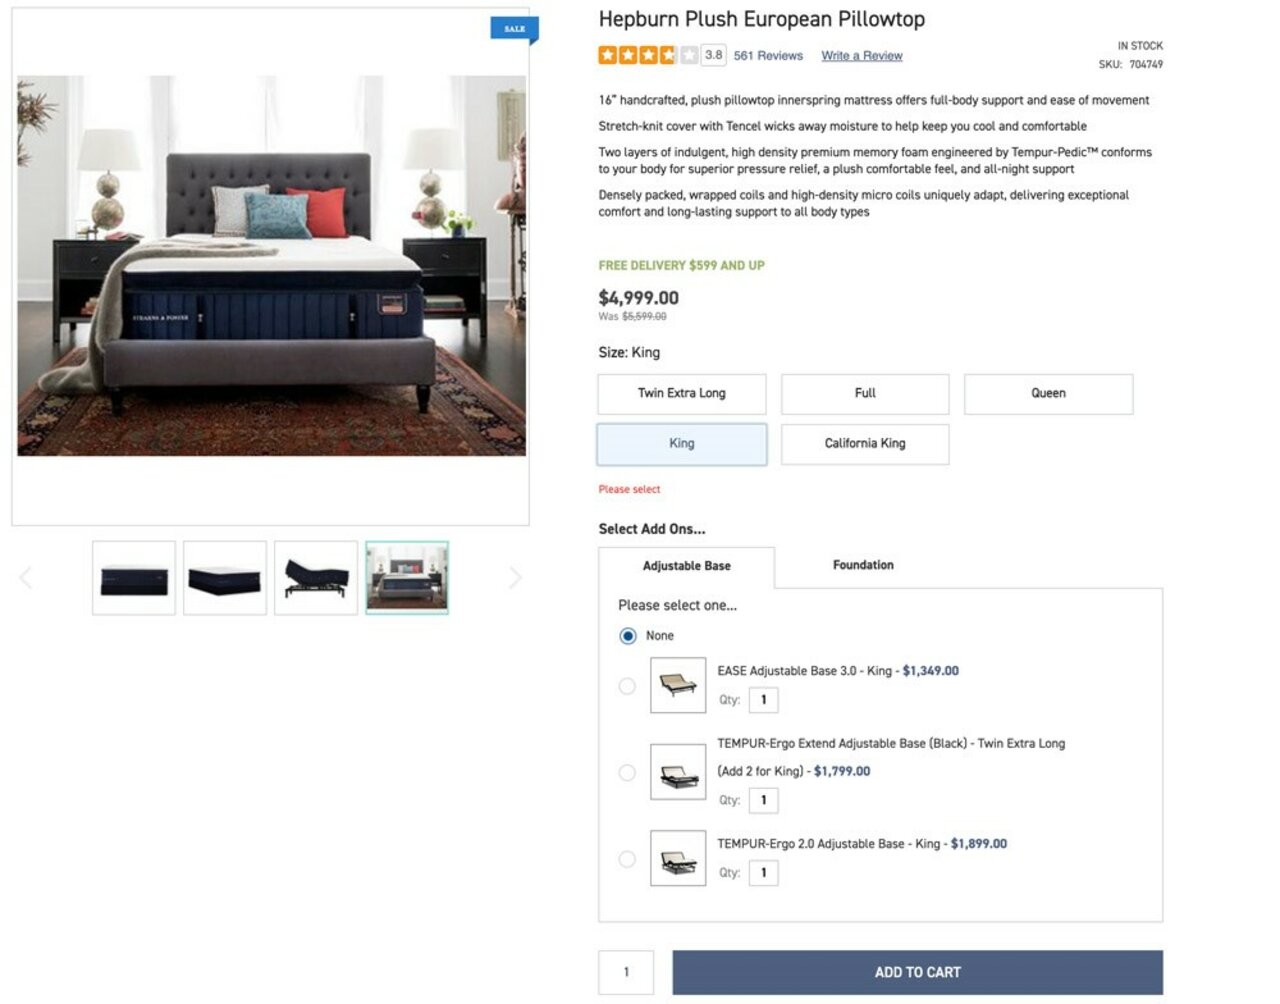Image resolution: width=1280 pixels, height=1004 pixels.
Task: Select EASE Adjustable Base 3.0 radio button
Action: pos(627,686)
